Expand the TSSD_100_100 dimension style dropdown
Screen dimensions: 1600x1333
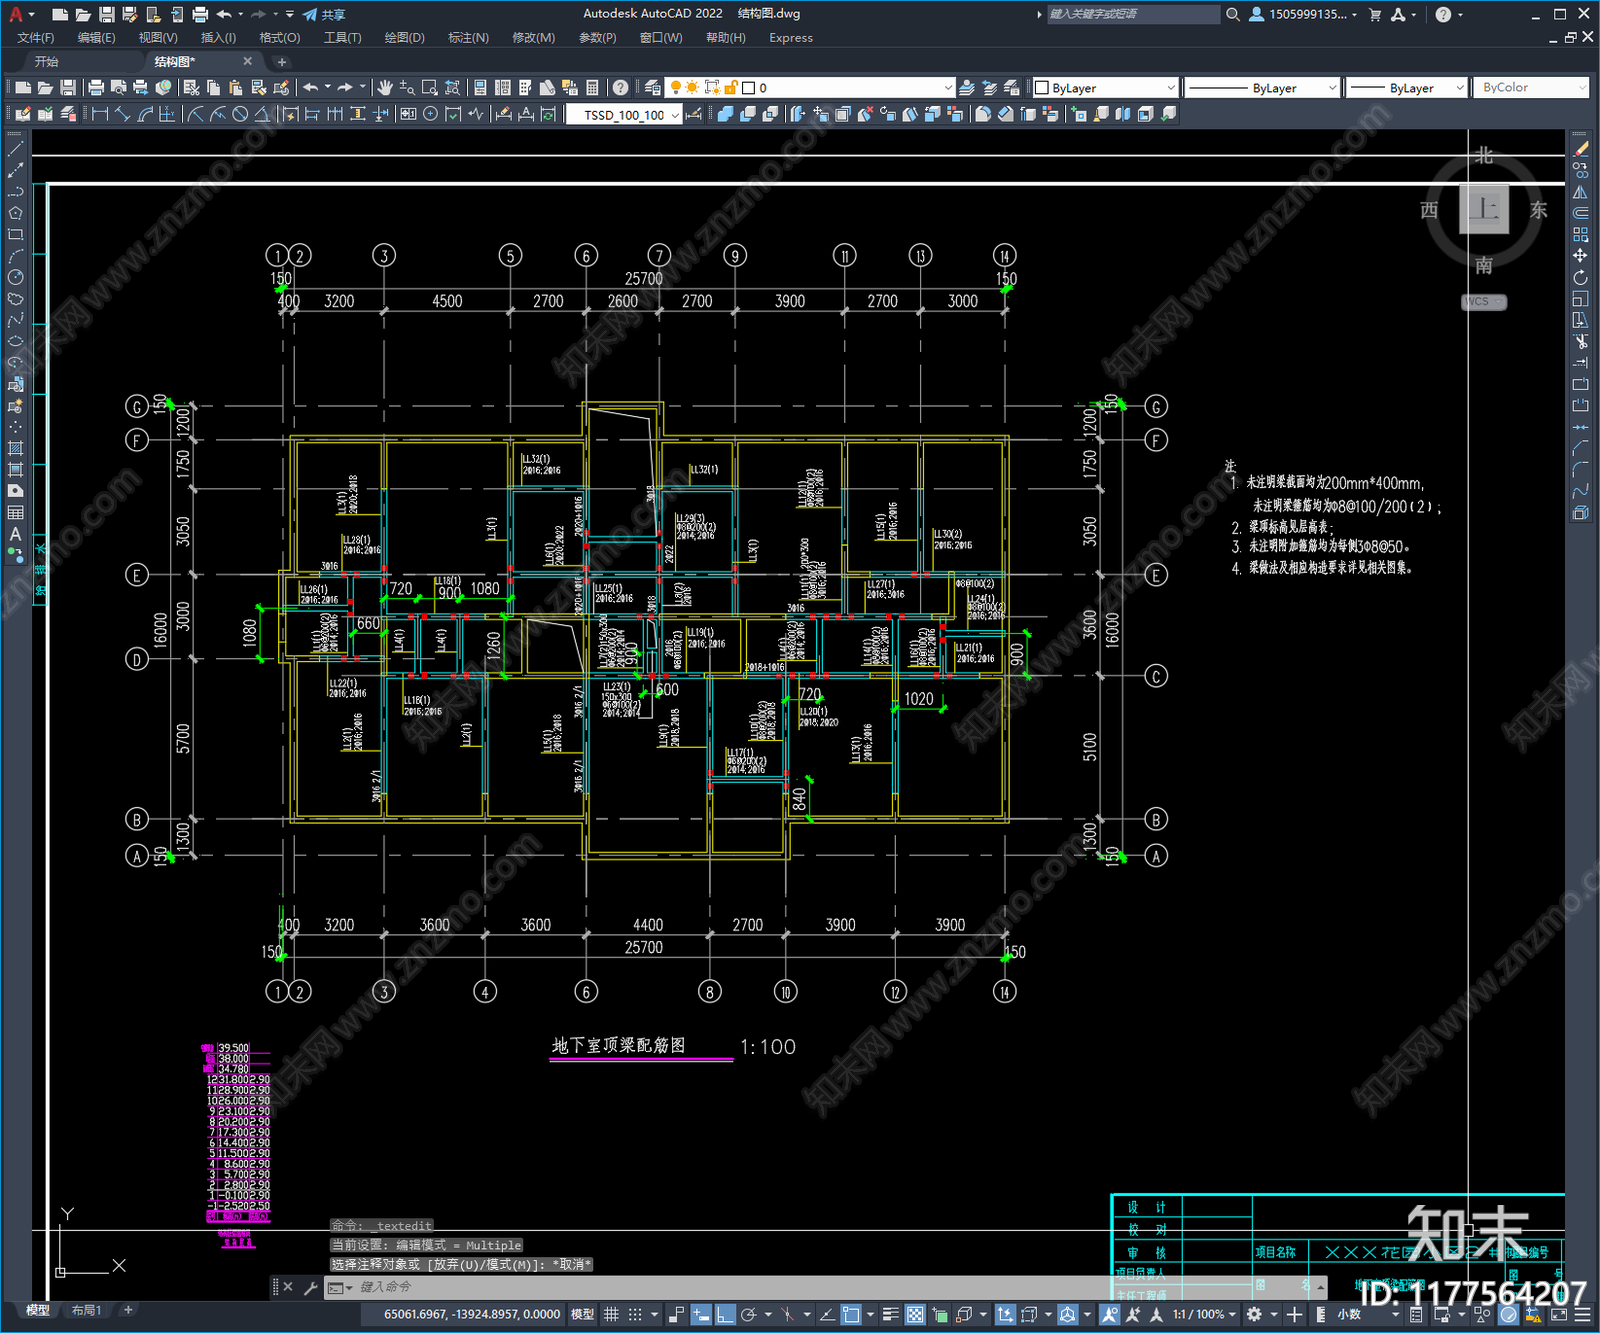coord(623,114)
